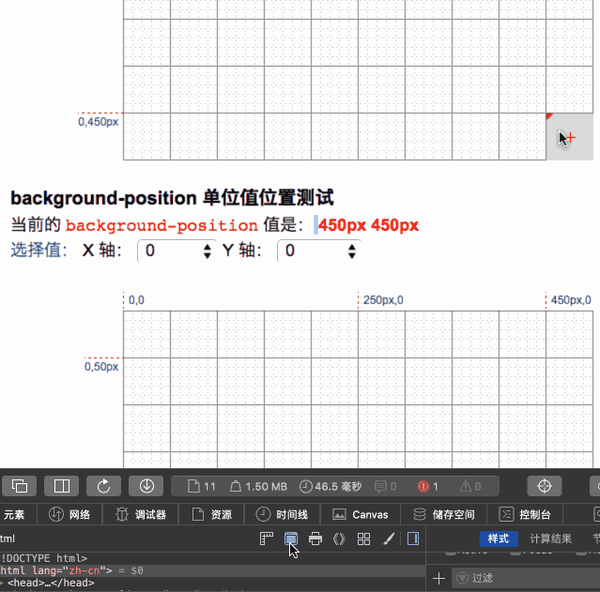
Task: Click the undock into separate window button
Action: tap(19, 486)
